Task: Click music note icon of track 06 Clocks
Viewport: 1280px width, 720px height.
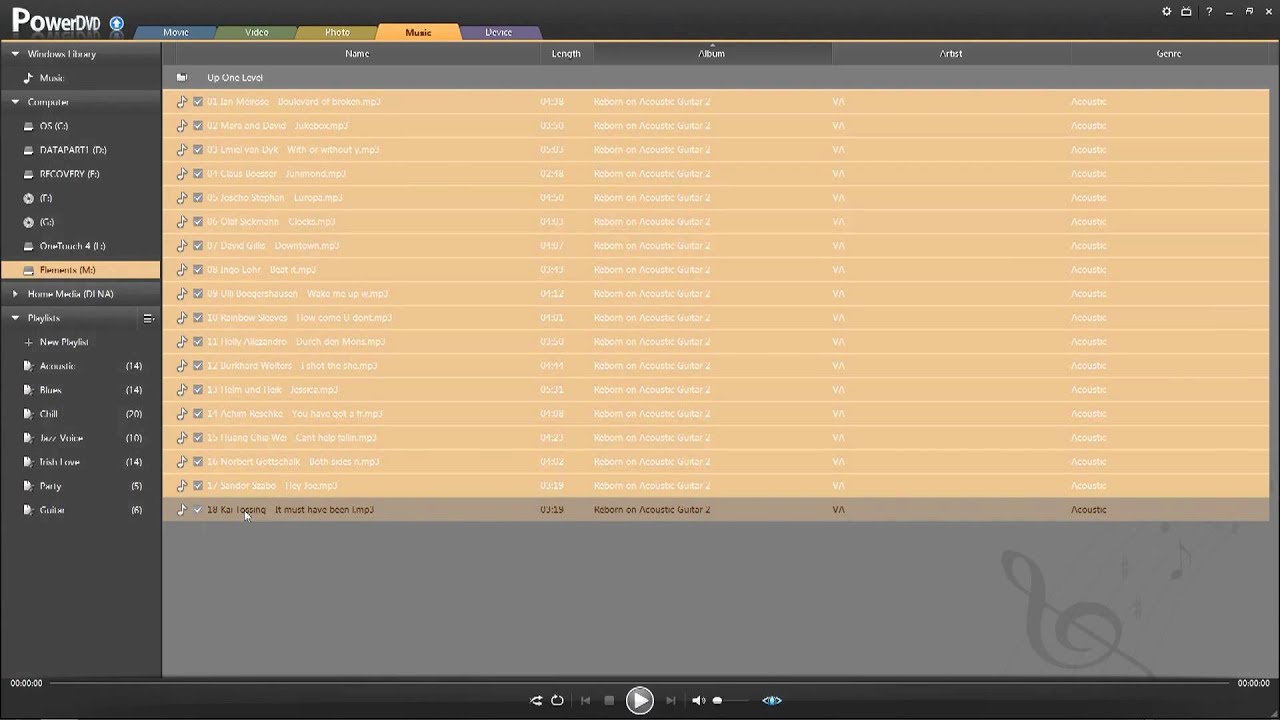Action: [x=182, y=222]
